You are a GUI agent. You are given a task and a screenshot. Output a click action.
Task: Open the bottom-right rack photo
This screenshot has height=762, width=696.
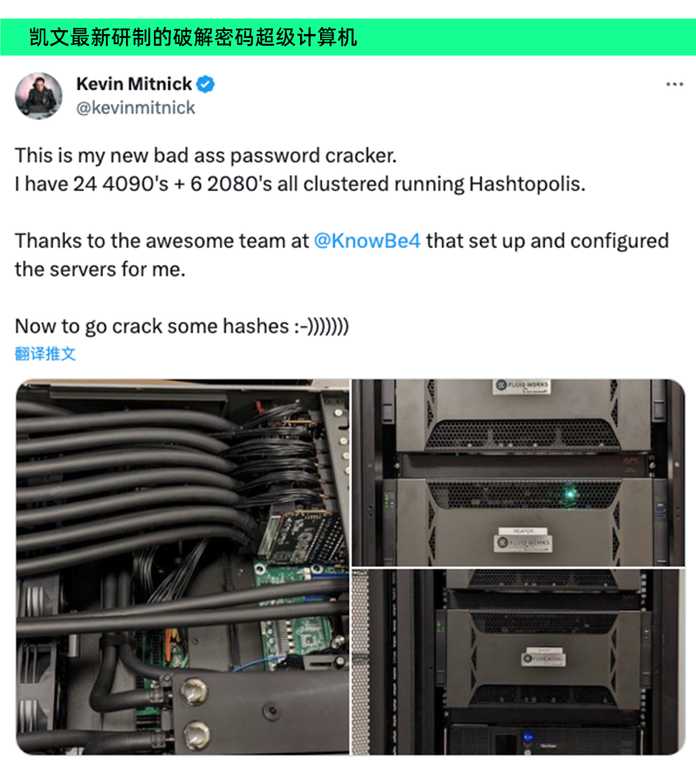point(518,662)
